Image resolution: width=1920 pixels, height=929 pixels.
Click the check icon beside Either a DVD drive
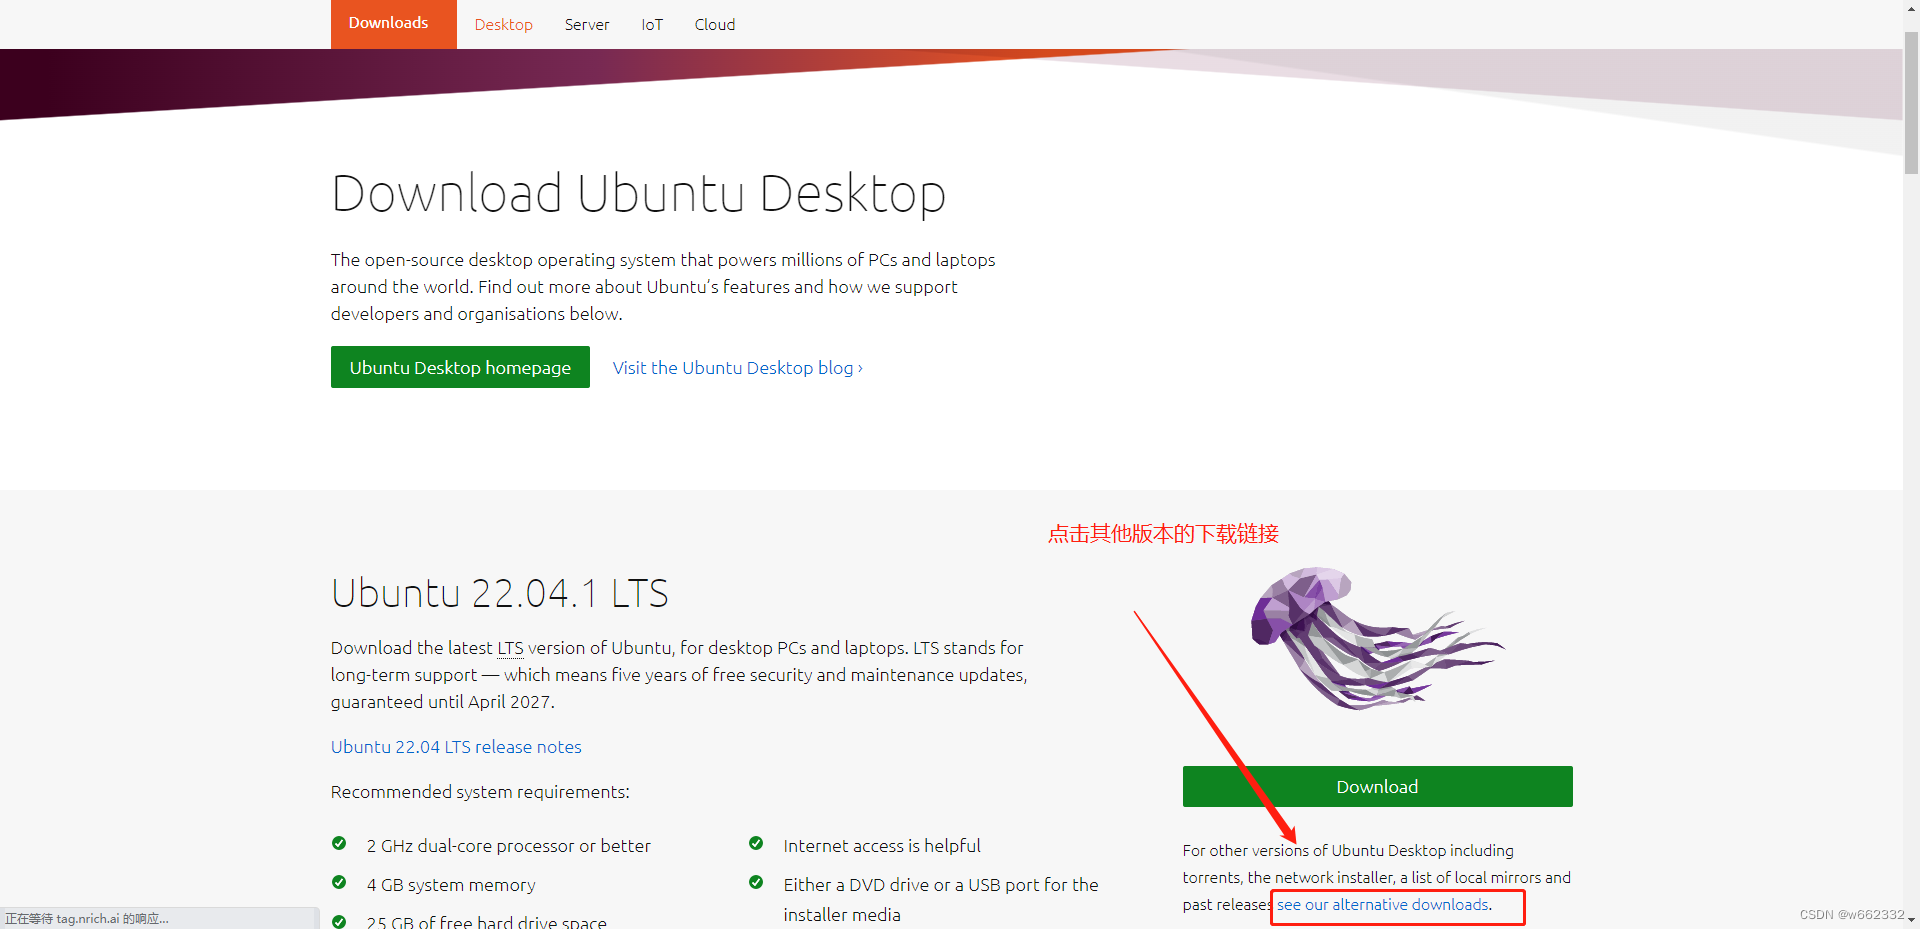pyautogui.click(x=756, y=882)
